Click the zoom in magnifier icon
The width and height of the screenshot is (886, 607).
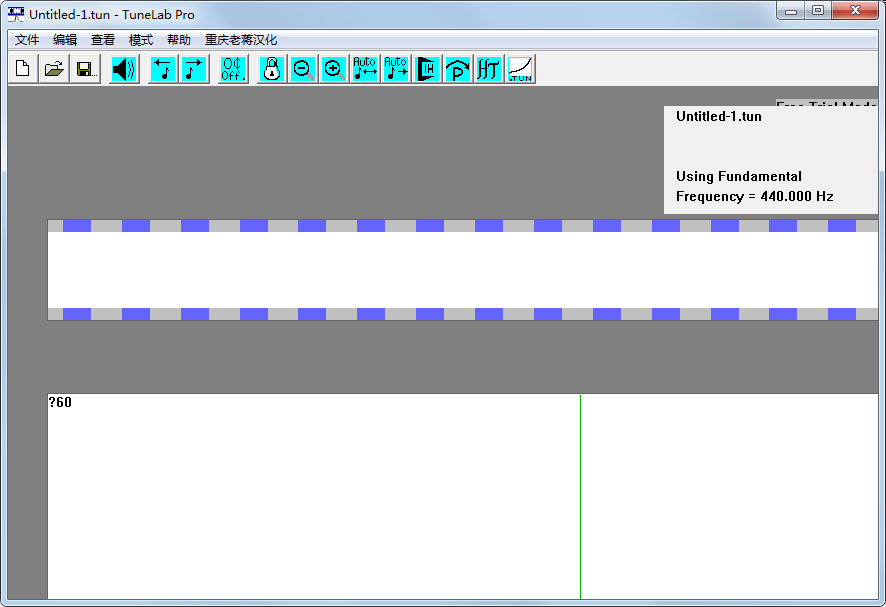point(334,69)
